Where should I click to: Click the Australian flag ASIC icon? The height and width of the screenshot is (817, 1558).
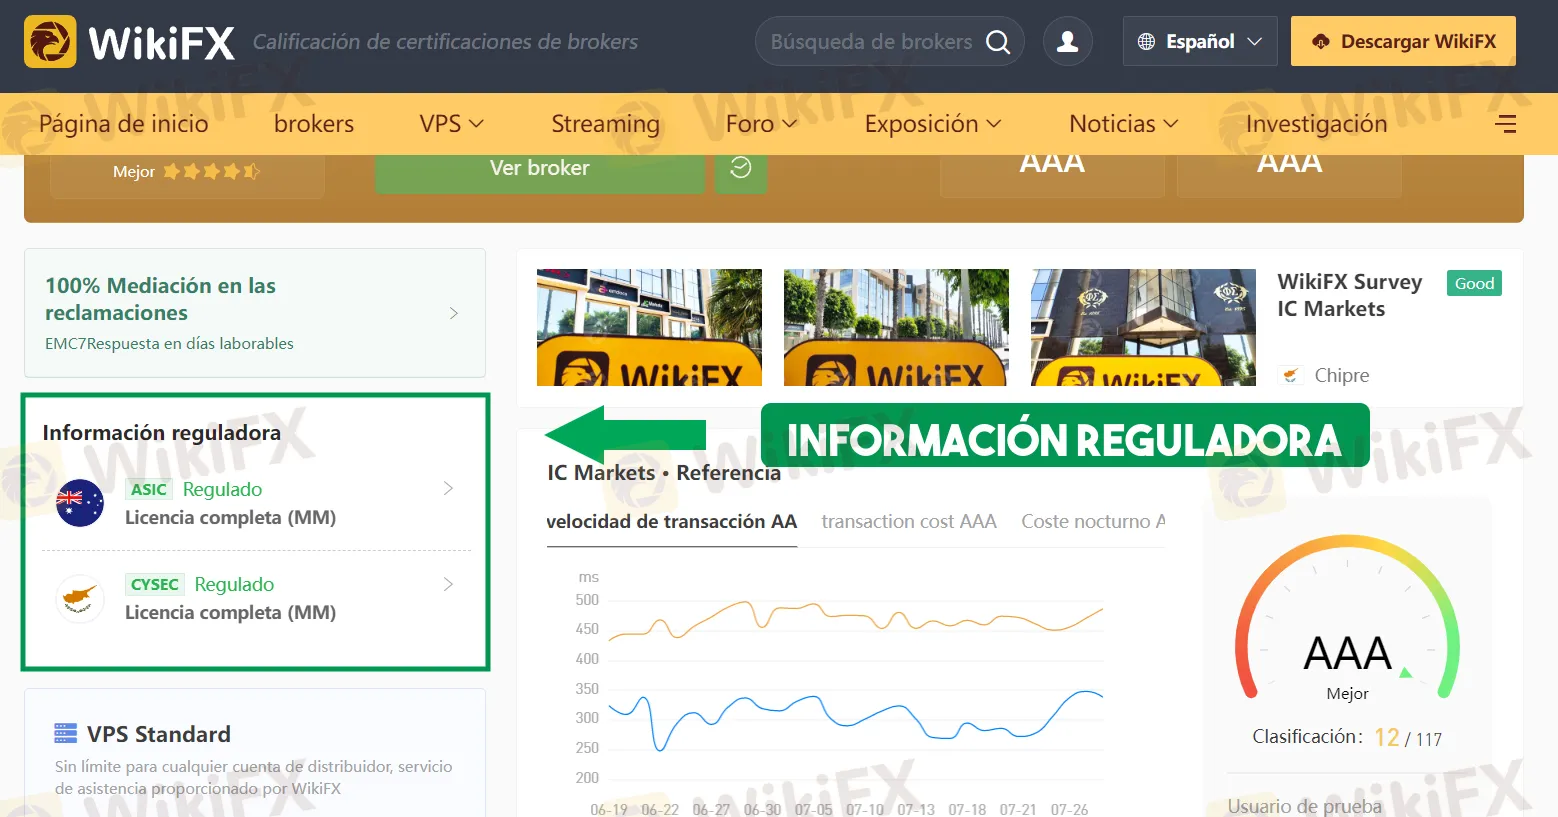(80, 503)
